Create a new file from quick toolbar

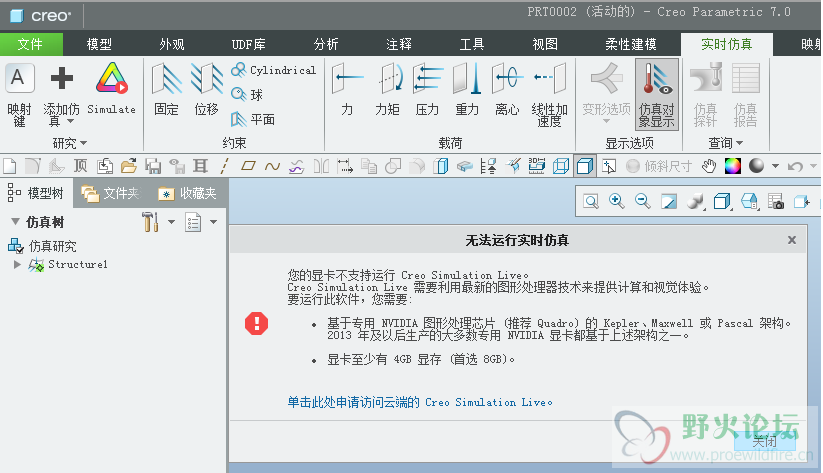click(x=9, y=166)
